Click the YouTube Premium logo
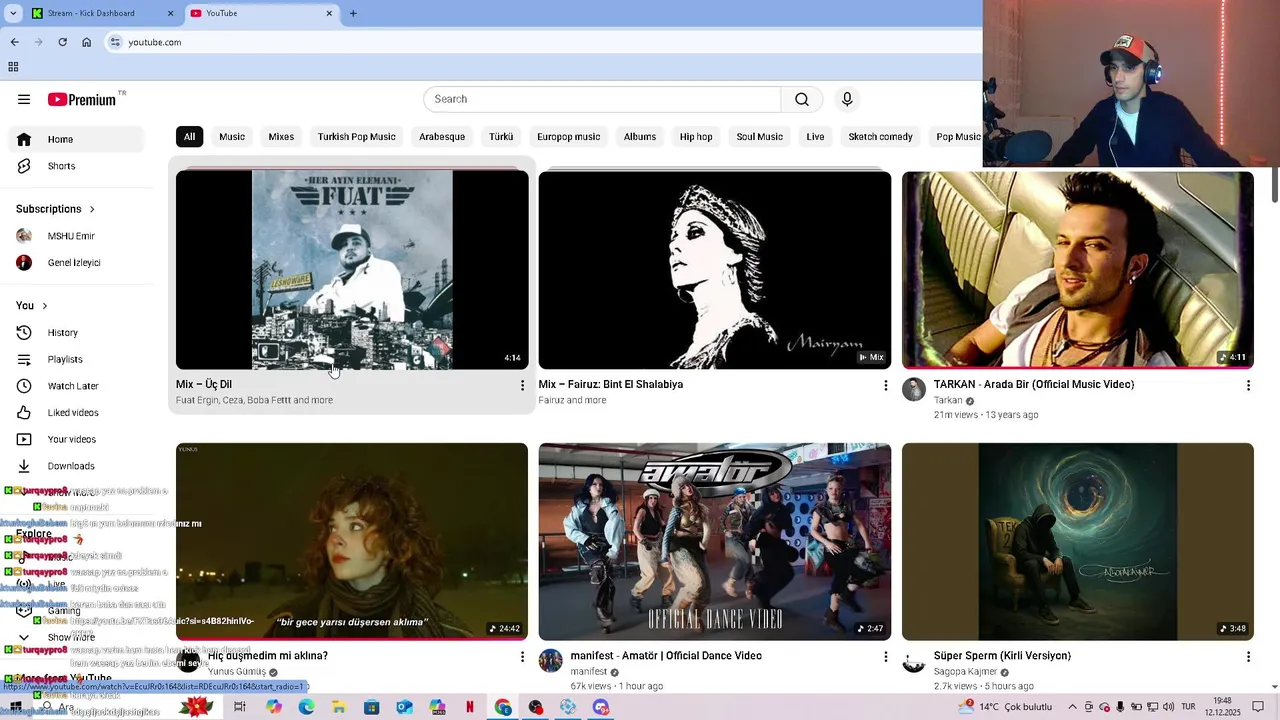This screenshot has width=1280, height=720. [82, 99]
